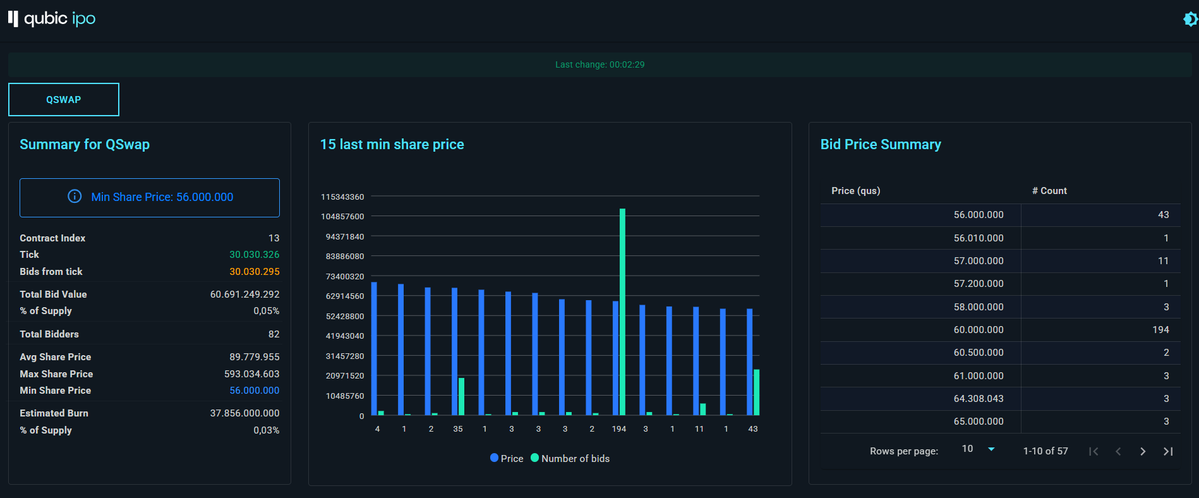Go to the previous page of bids

[1118, 451]
